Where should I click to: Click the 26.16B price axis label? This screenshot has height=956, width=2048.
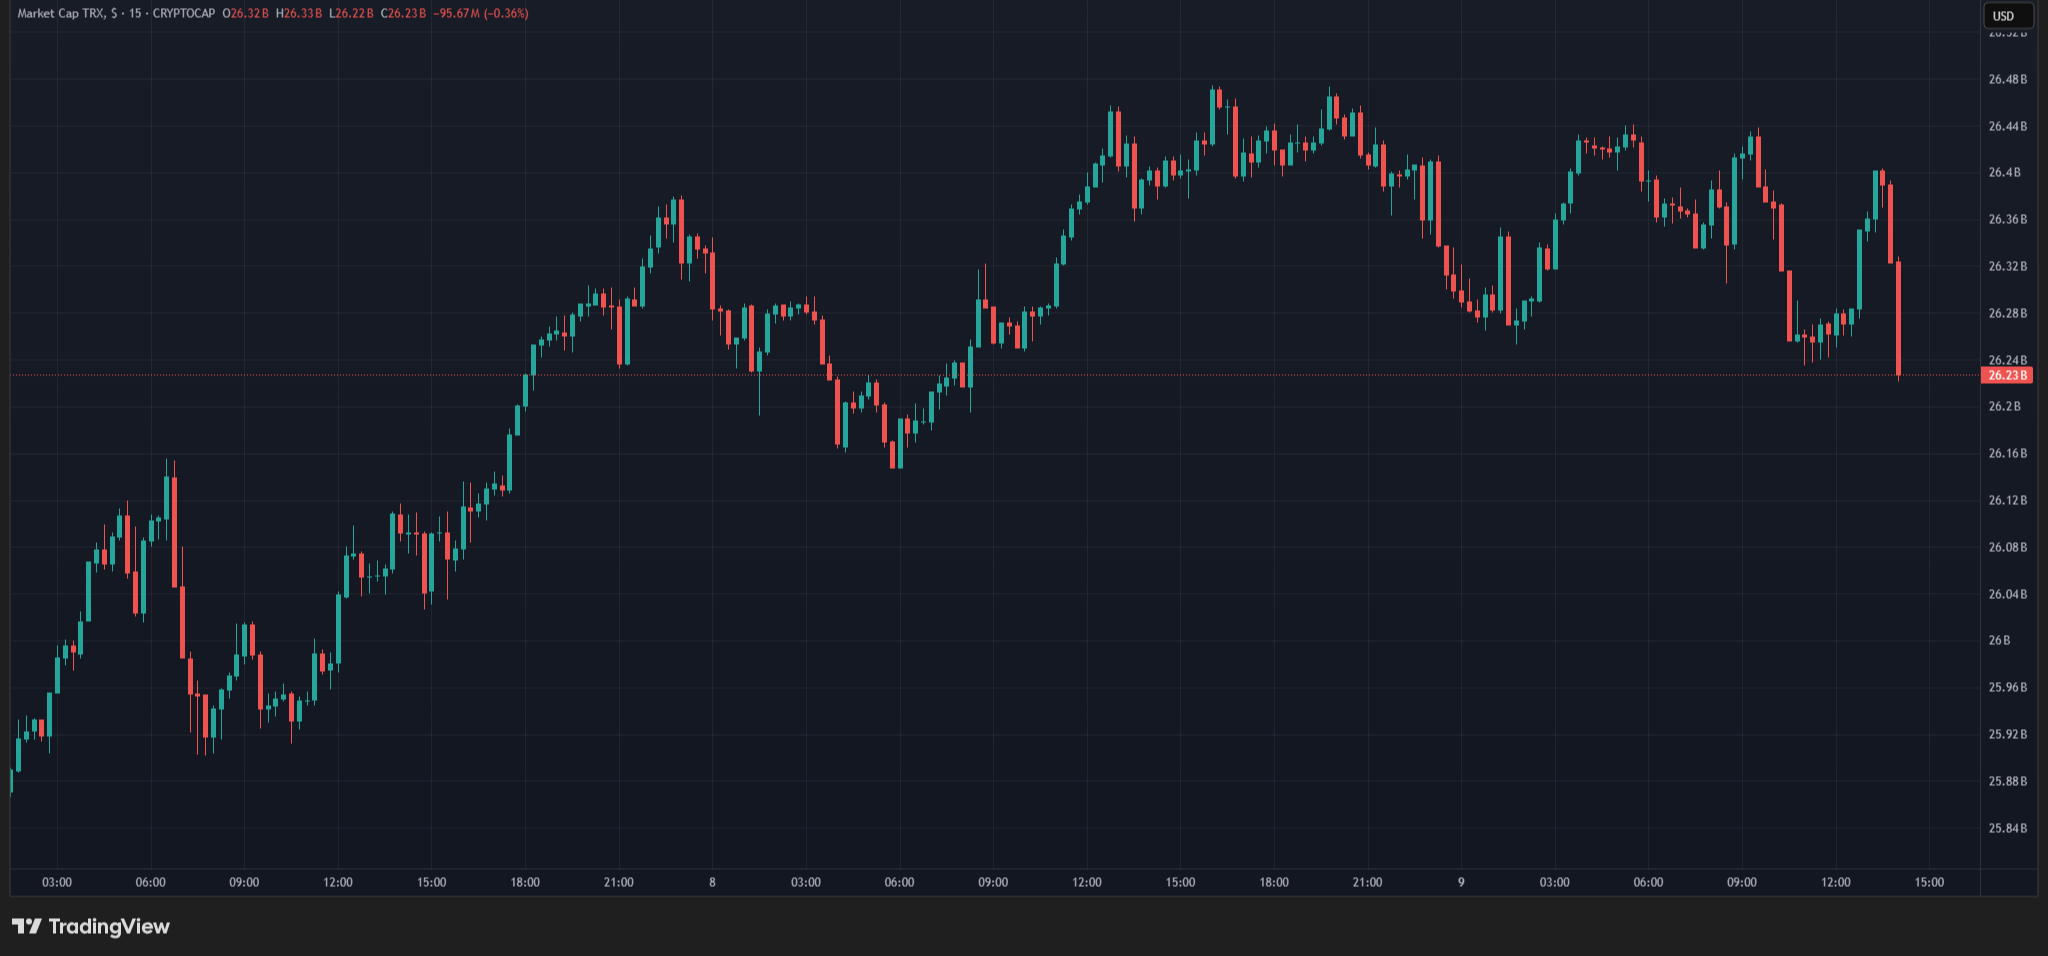tap(2007, 453)
